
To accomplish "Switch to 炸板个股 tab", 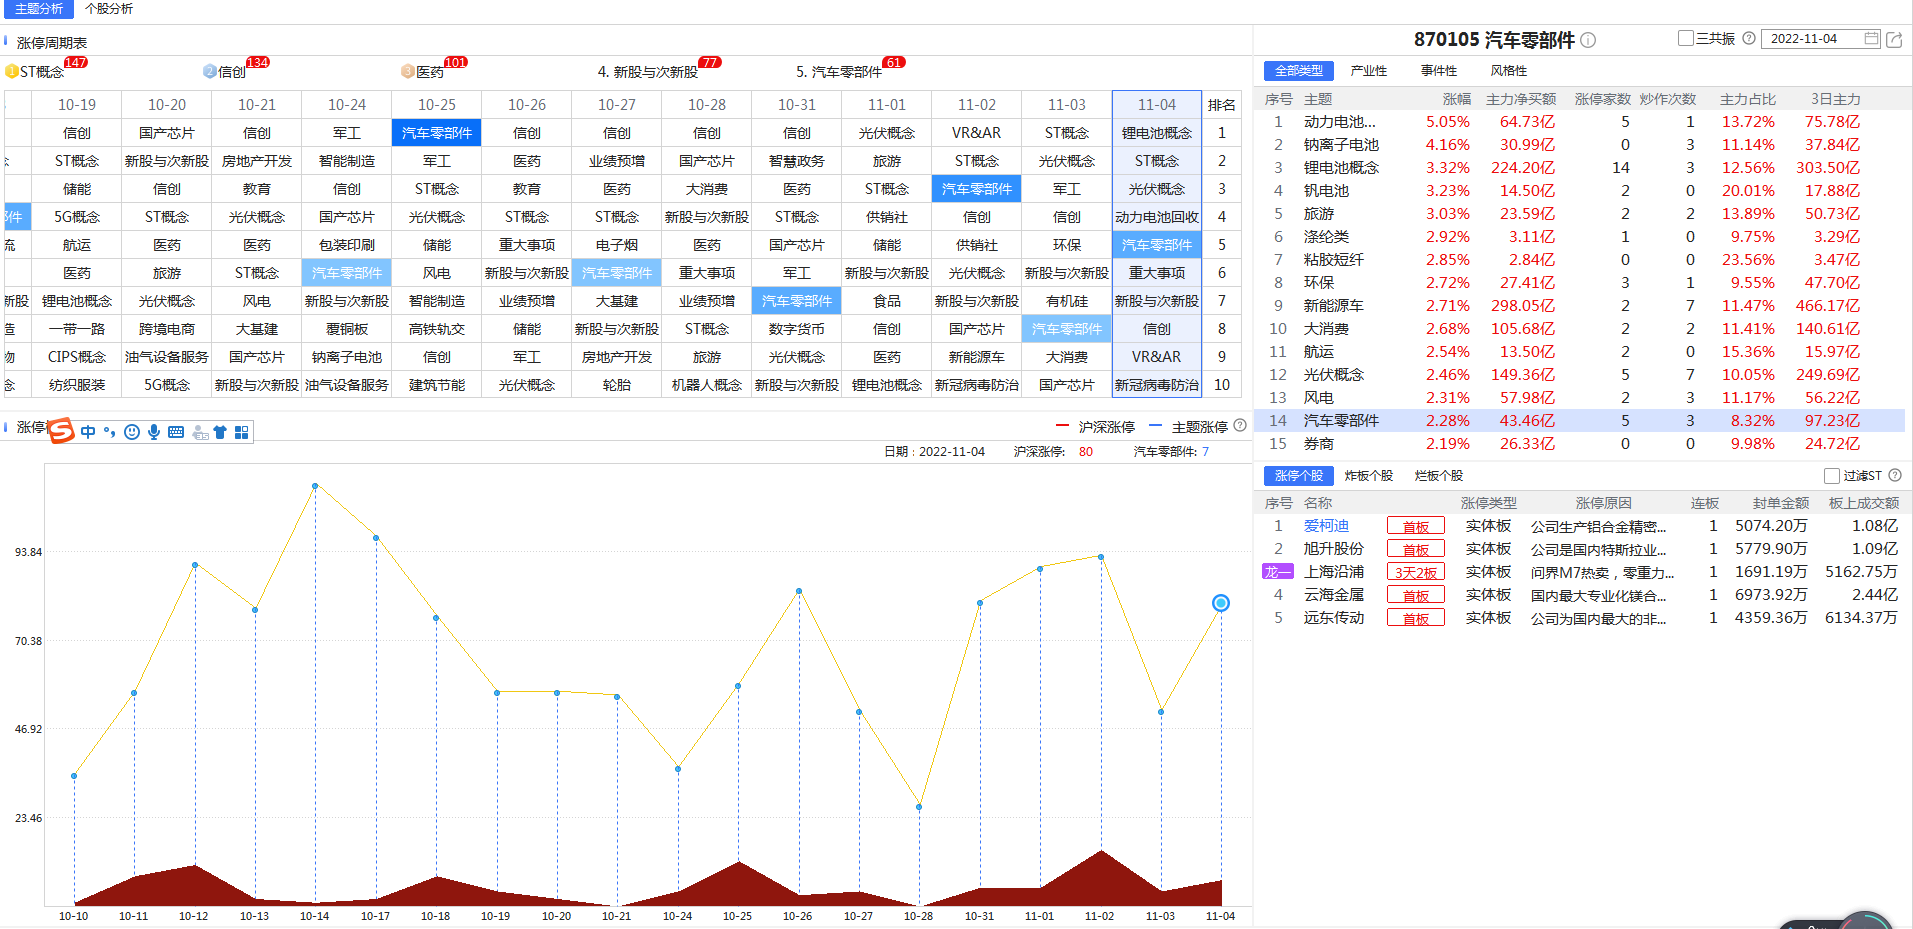I will click(1369, 476).
